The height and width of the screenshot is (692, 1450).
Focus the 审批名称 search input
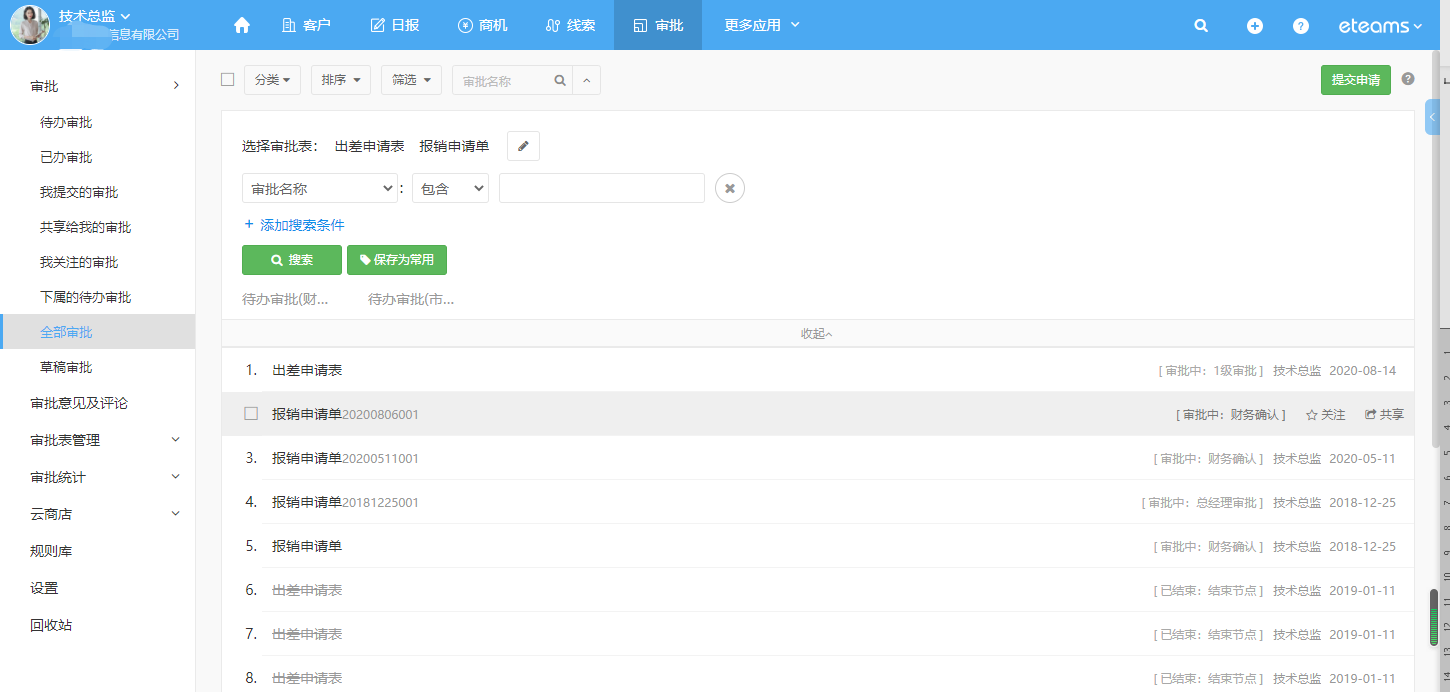coord(502,80)
